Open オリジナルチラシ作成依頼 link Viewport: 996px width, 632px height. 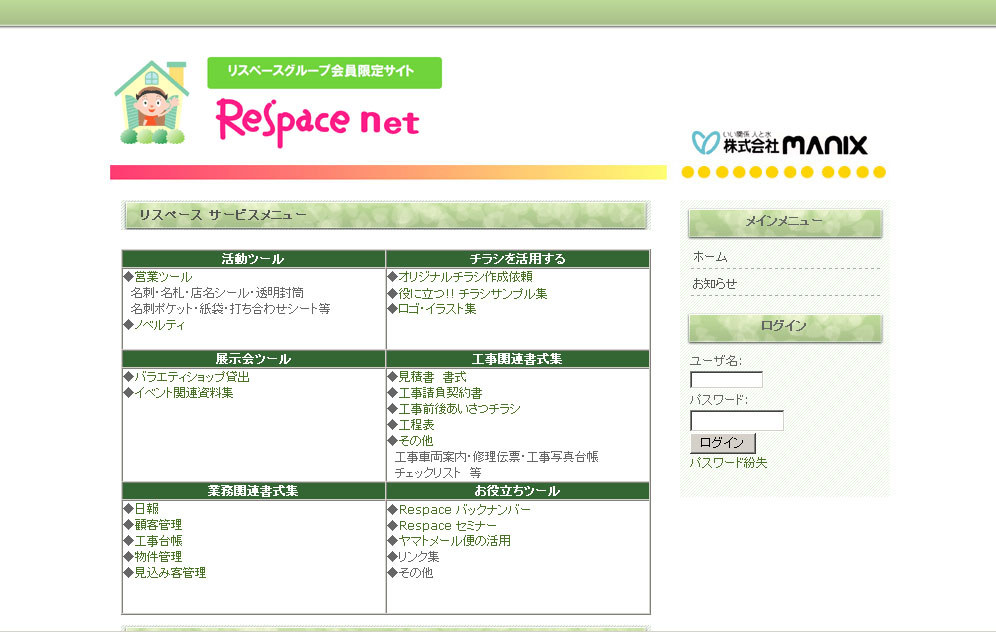pos(465,277)
